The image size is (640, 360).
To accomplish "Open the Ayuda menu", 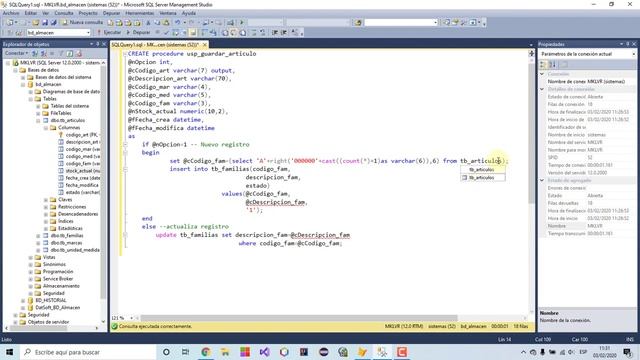I will coord(189,13).
